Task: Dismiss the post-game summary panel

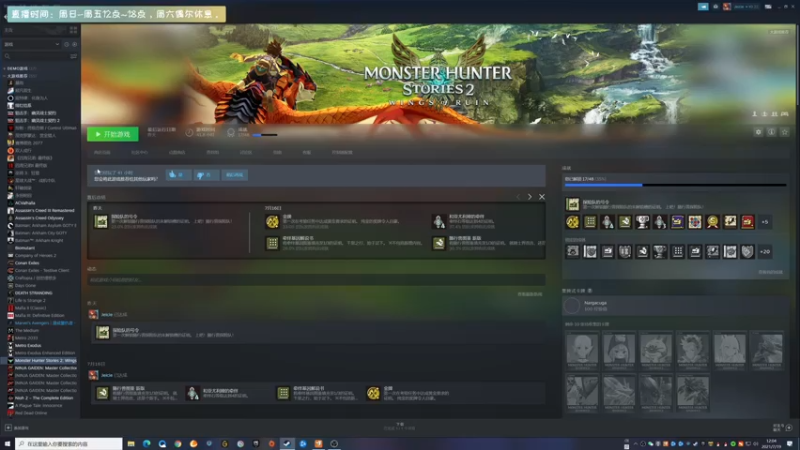Action: pyautogui.click(x=542, y=197)
